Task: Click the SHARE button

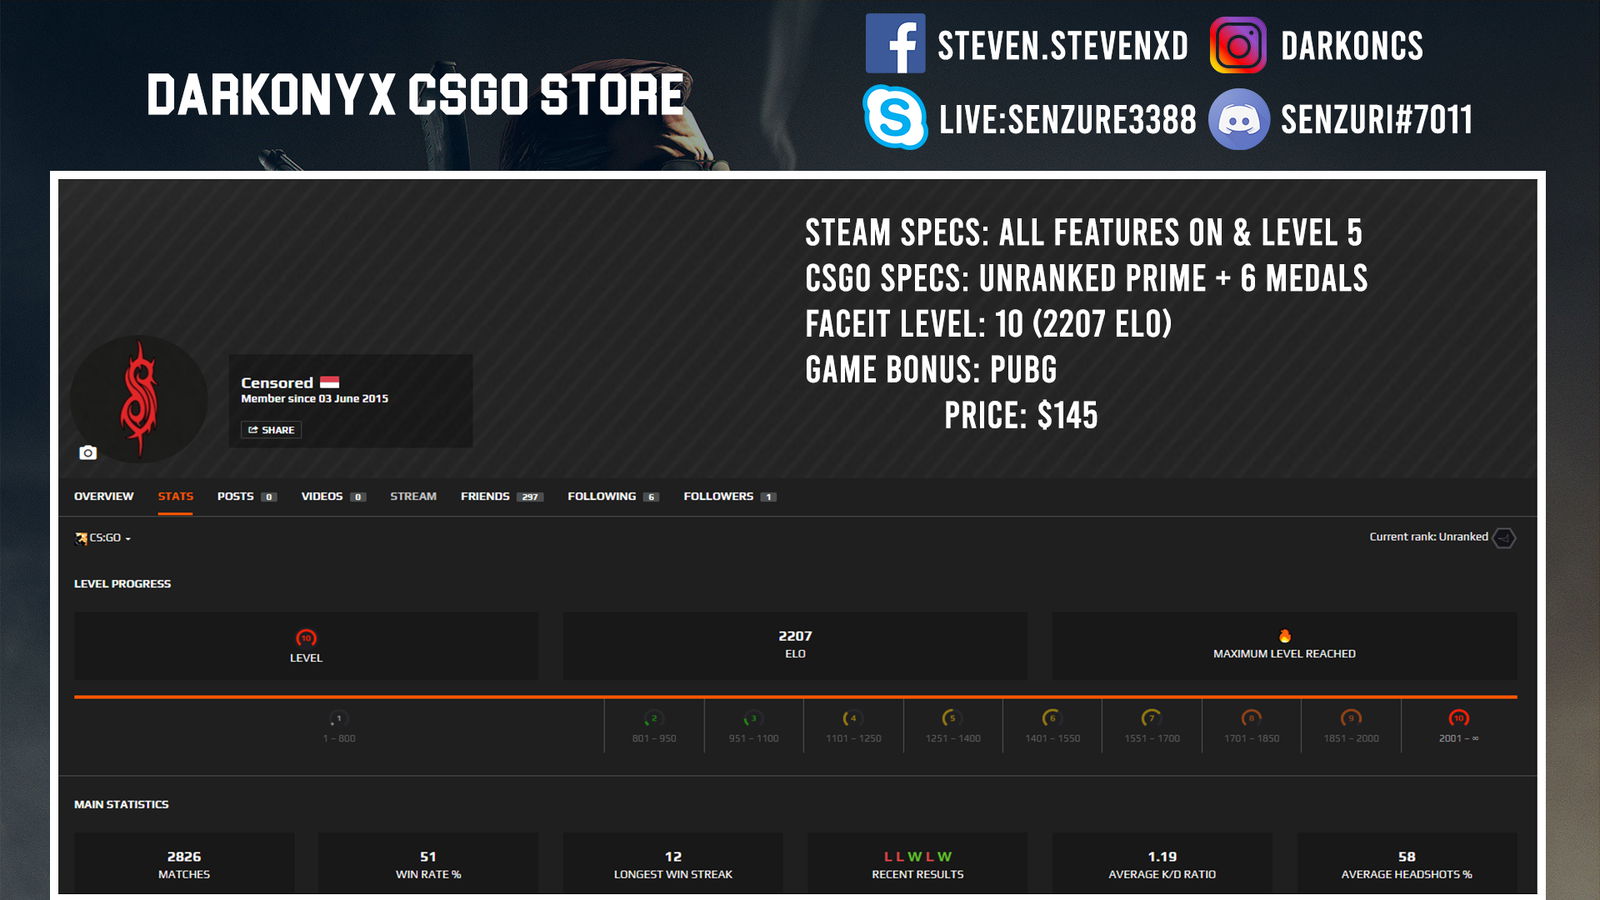Action: coord(271,430)
